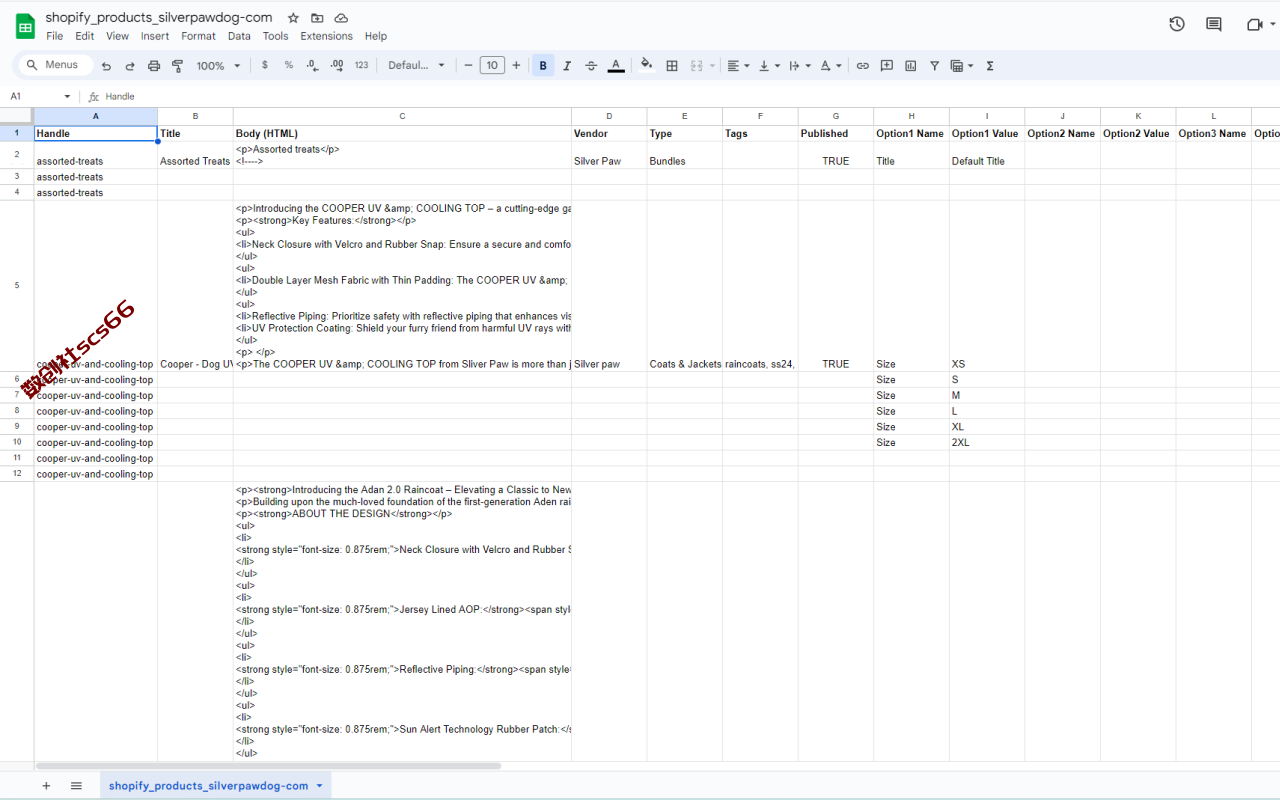Format as percent icon
Image resolution: width=1280 pixels, height=800 pixels.
(288, 65)
